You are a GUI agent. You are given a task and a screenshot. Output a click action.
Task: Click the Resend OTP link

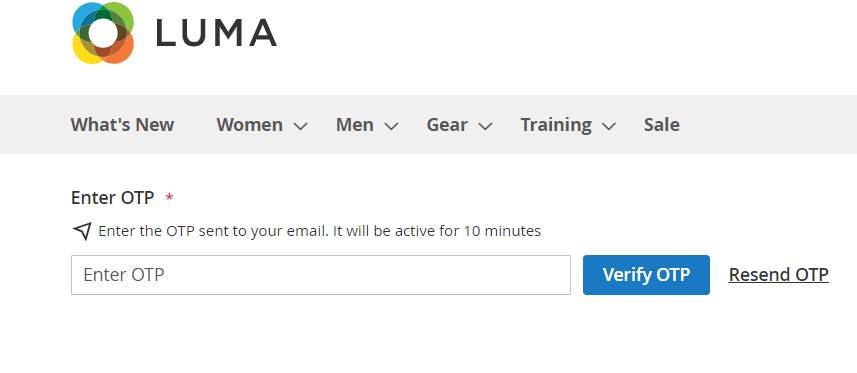pyautogui.click(x=778, y=275)
